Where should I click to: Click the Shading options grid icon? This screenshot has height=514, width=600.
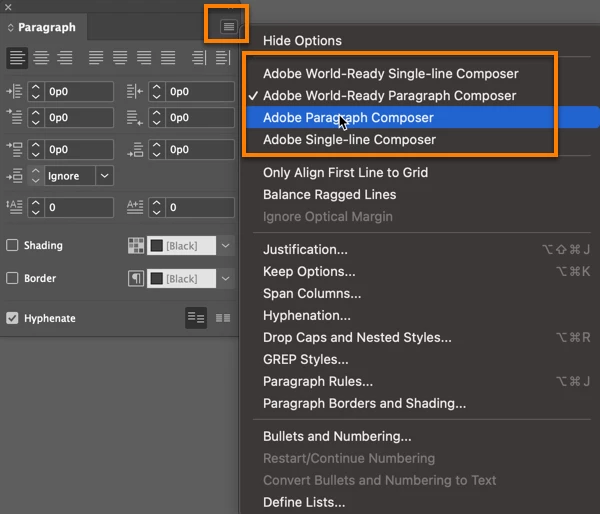click(136, 245)
